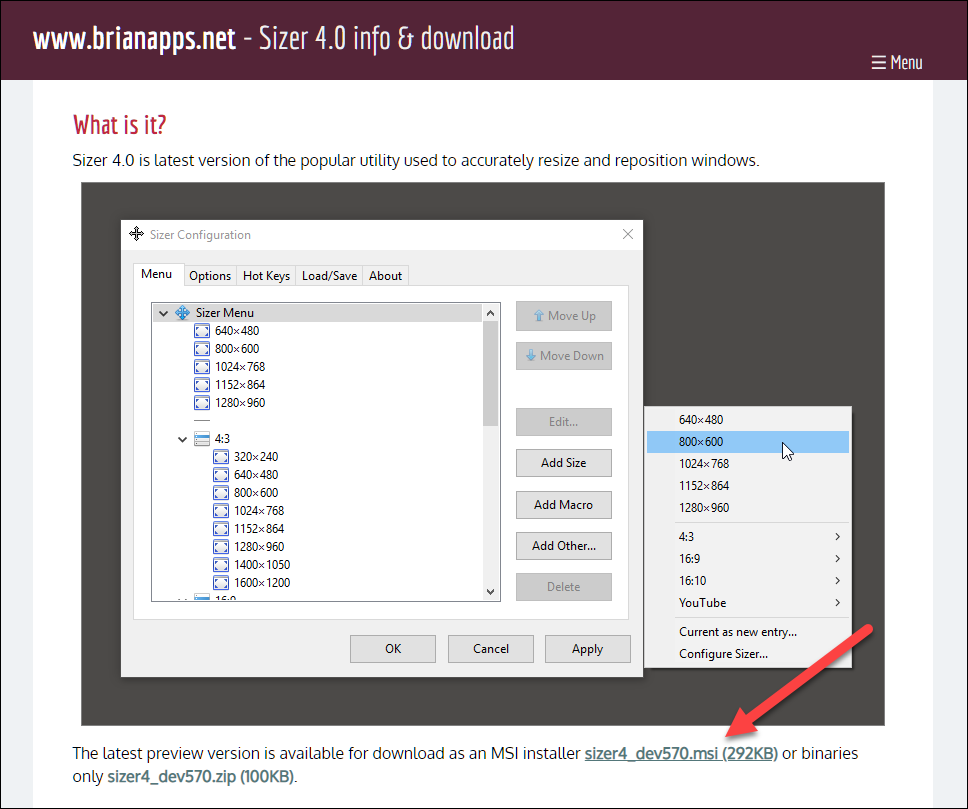Open the About tab
This screenshot has width=968, height=809.
385,275
